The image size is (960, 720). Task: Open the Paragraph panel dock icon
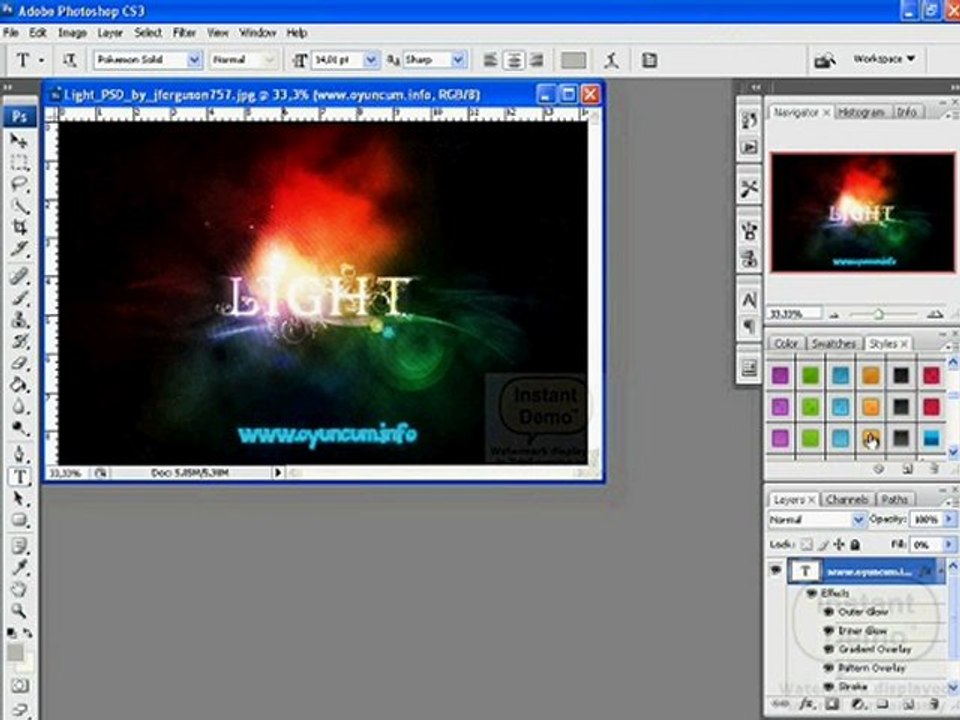[x=749, y=326]
